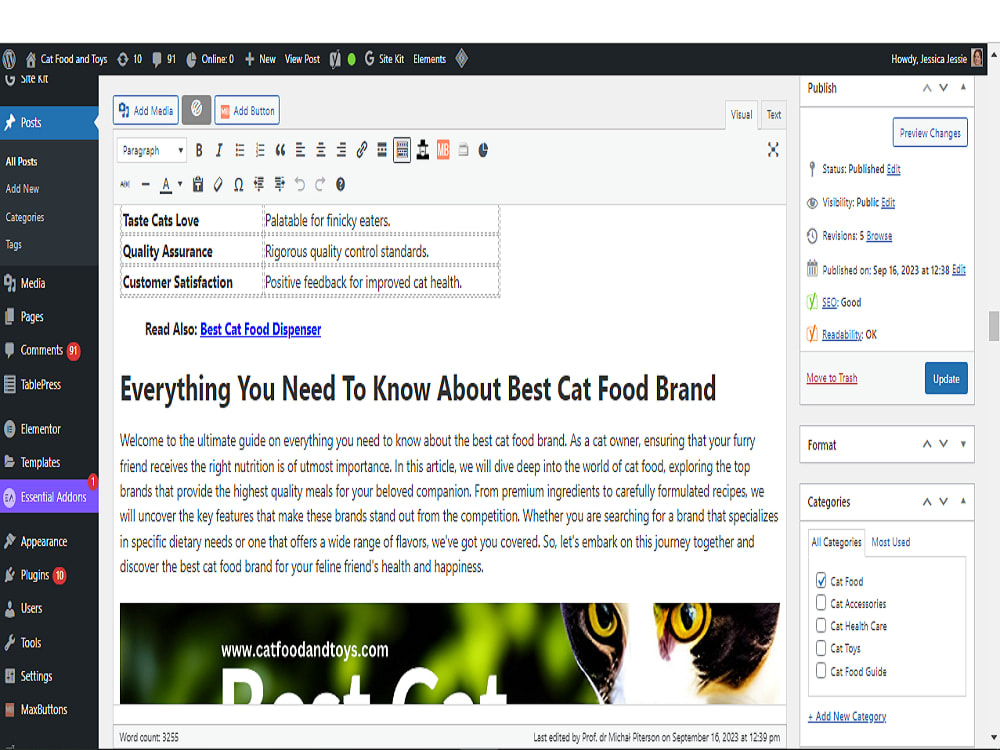Decrease indent of the paragraph
Image resolution: width=1000 pixels, height=750 pixels.
coord(259,185)
